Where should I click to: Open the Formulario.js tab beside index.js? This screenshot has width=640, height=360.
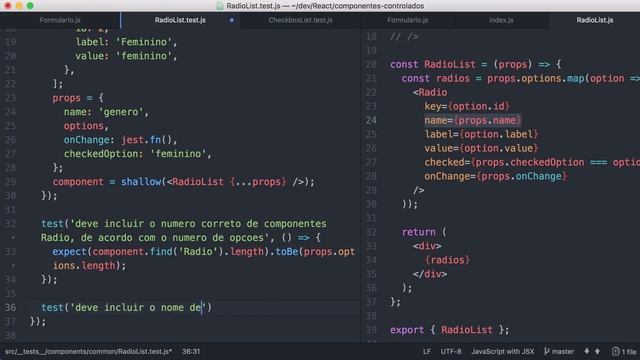coord(407,20)
